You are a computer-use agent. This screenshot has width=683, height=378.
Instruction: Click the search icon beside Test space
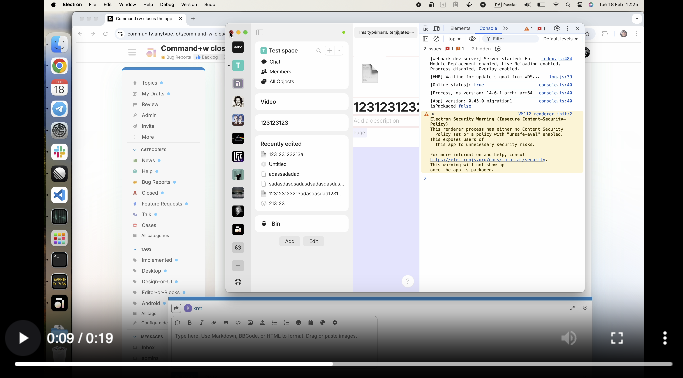(x=318, y=51)
